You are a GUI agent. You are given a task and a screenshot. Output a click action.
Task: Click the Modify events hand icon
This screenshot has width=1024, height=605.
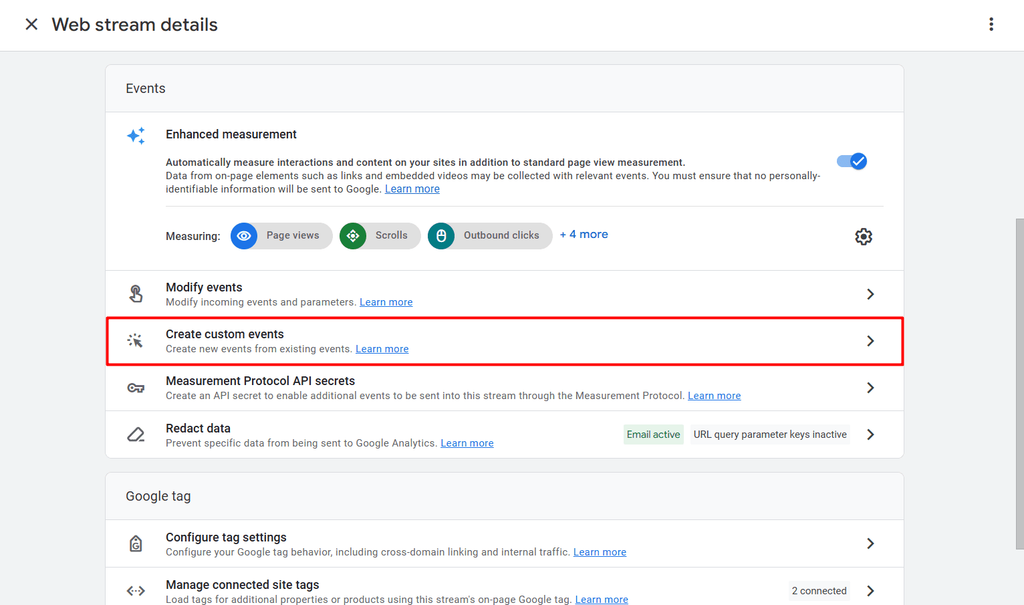tap(136, 294)
